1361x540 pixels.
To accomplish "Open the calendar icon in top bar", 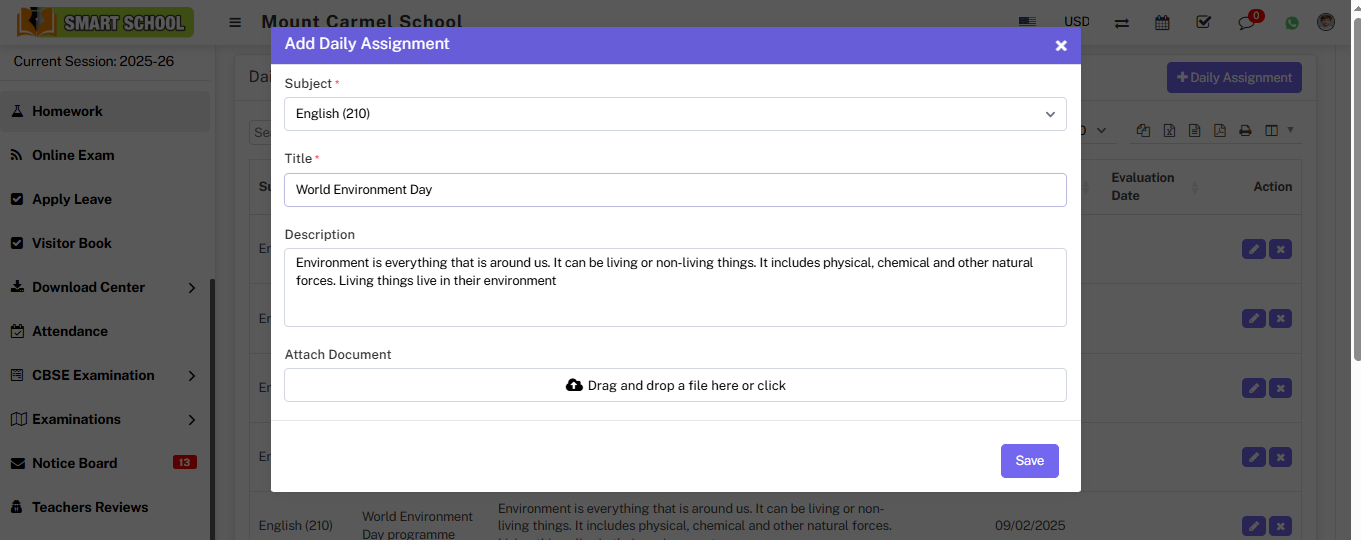I will pyautogui.click(x=1162, y=22).
